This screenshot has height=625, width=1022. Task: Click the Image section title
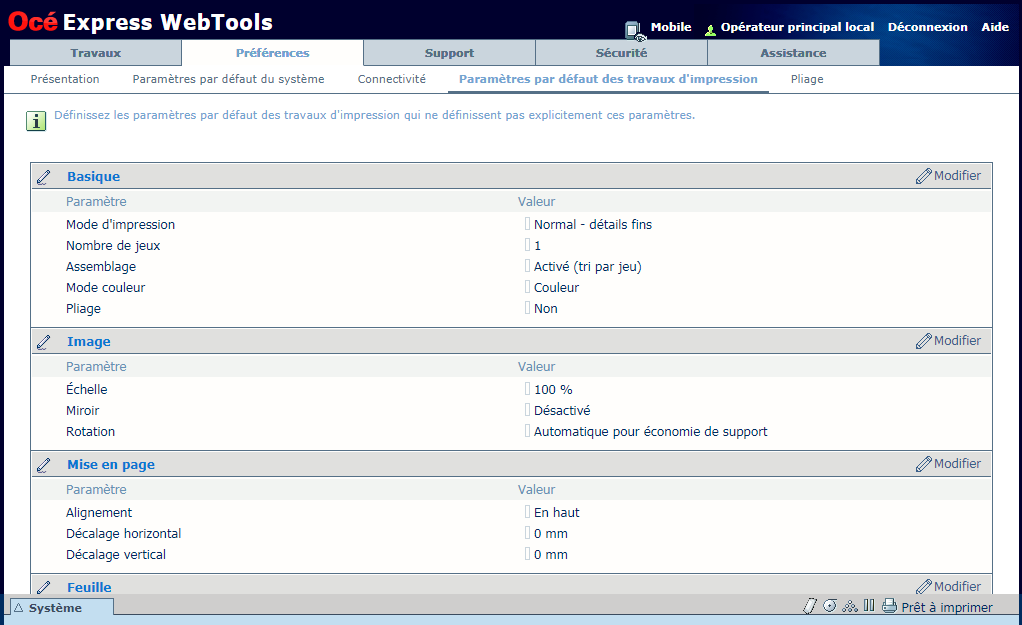(89, 342)
